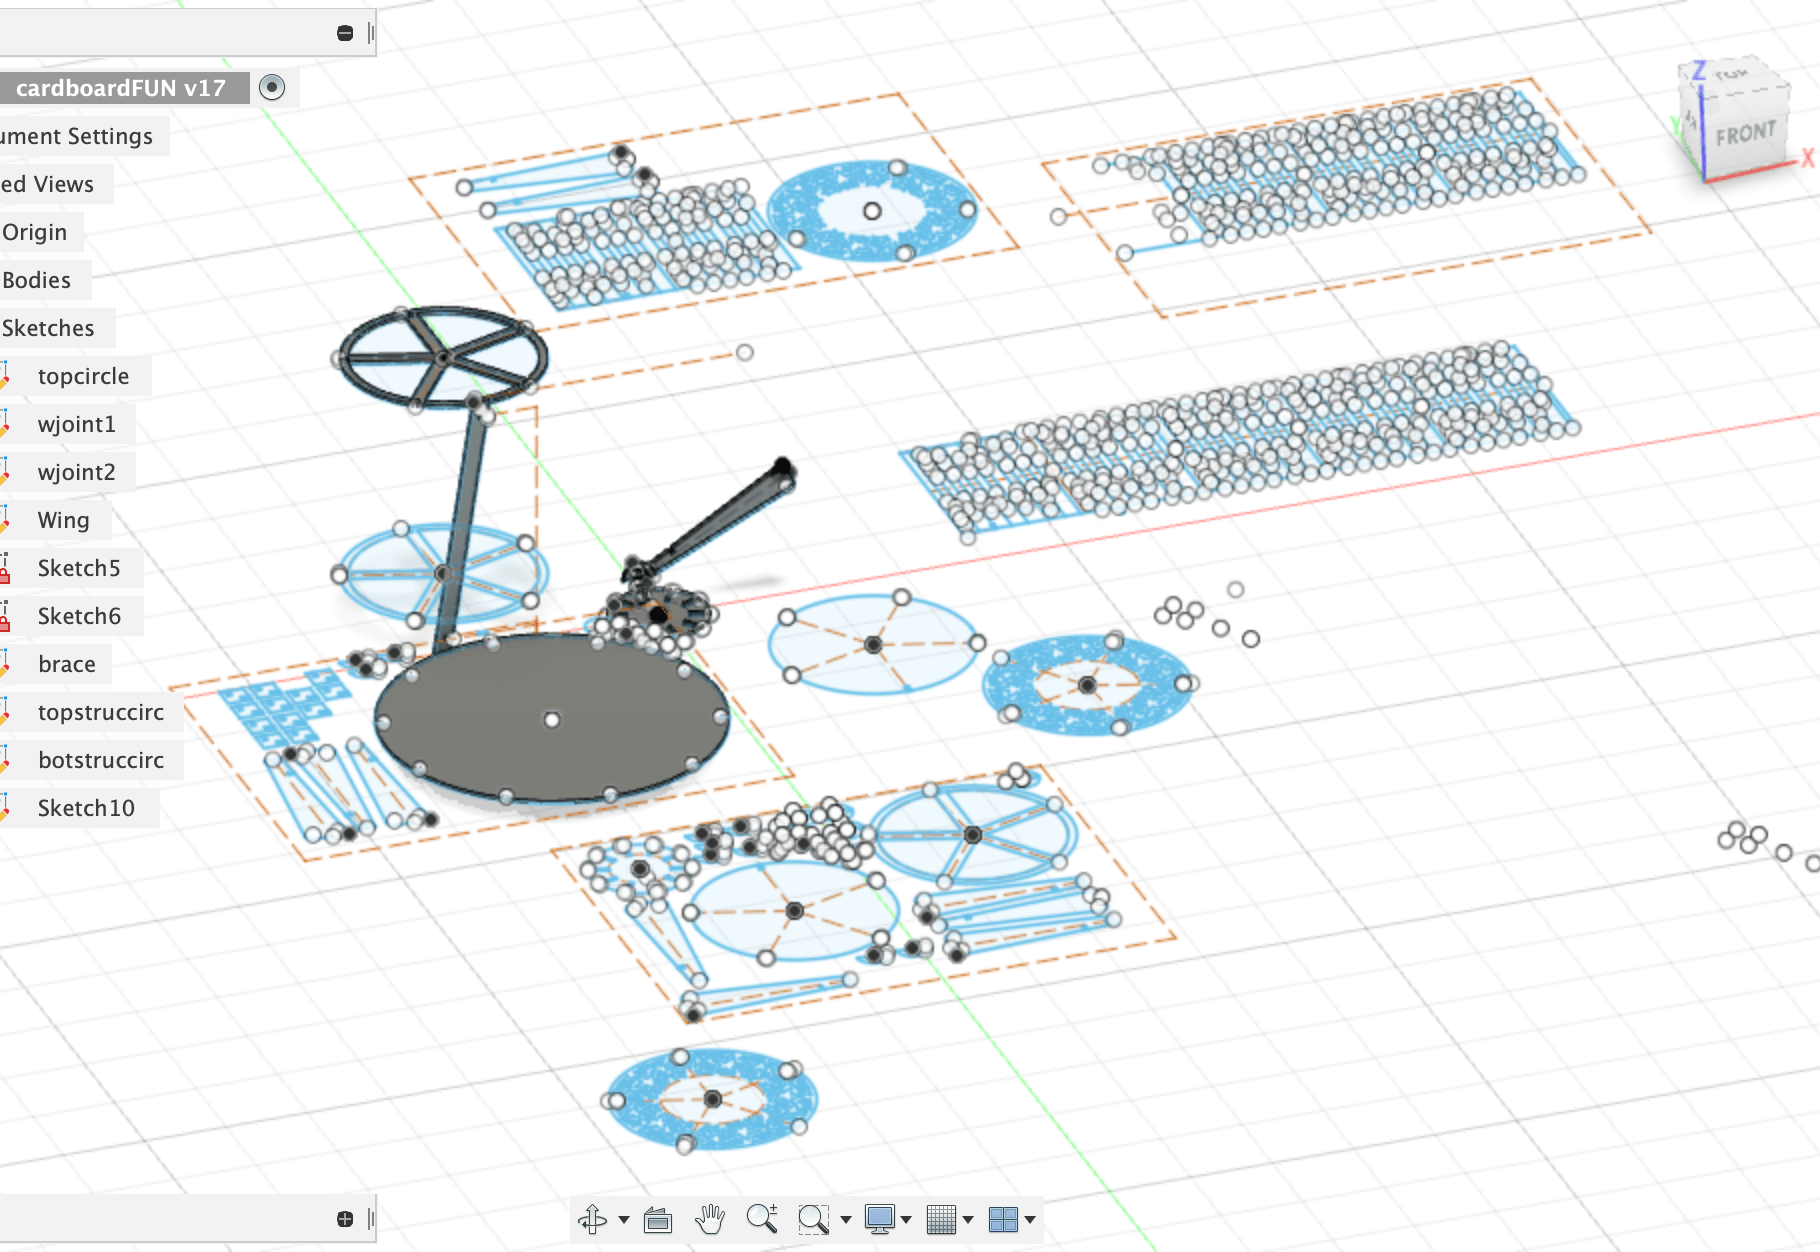Screen dimensions: 1820x1252
Task: Select the Pan hand tool
Action: pos(710,1219)
